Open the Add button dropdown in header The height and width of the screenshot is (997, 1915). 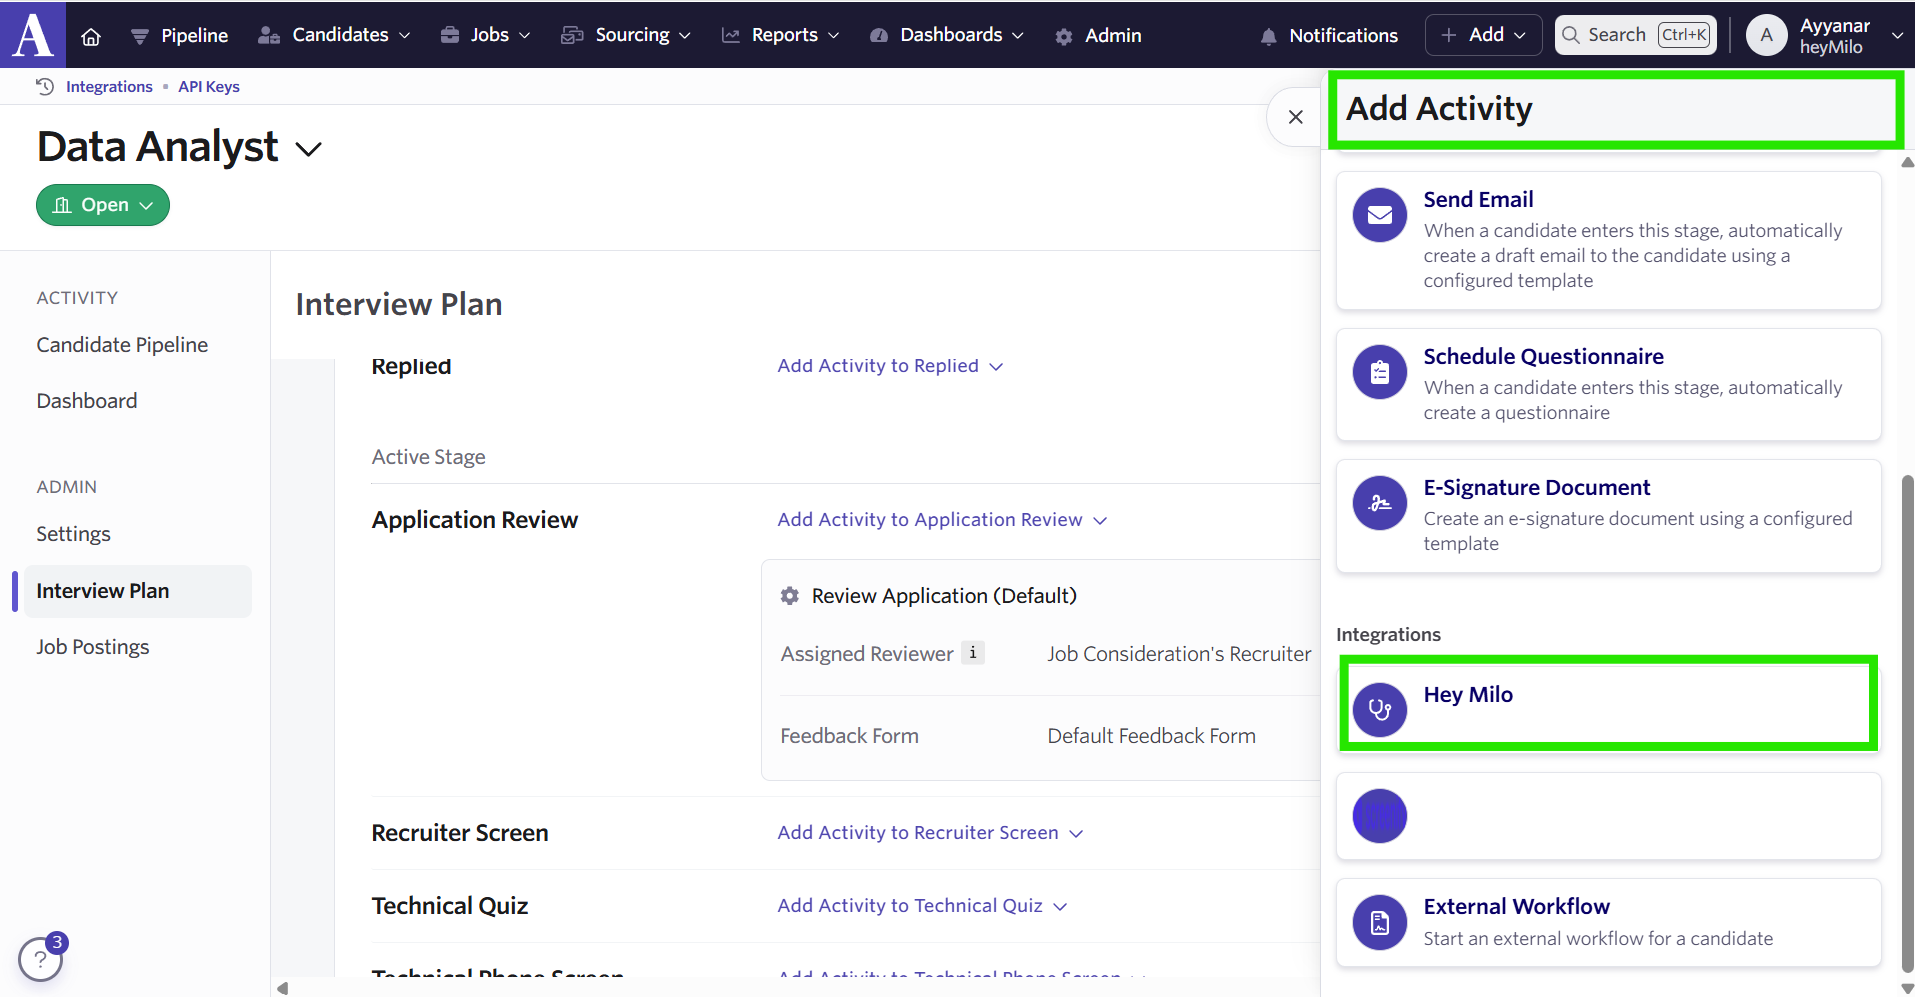(1483, 35)
